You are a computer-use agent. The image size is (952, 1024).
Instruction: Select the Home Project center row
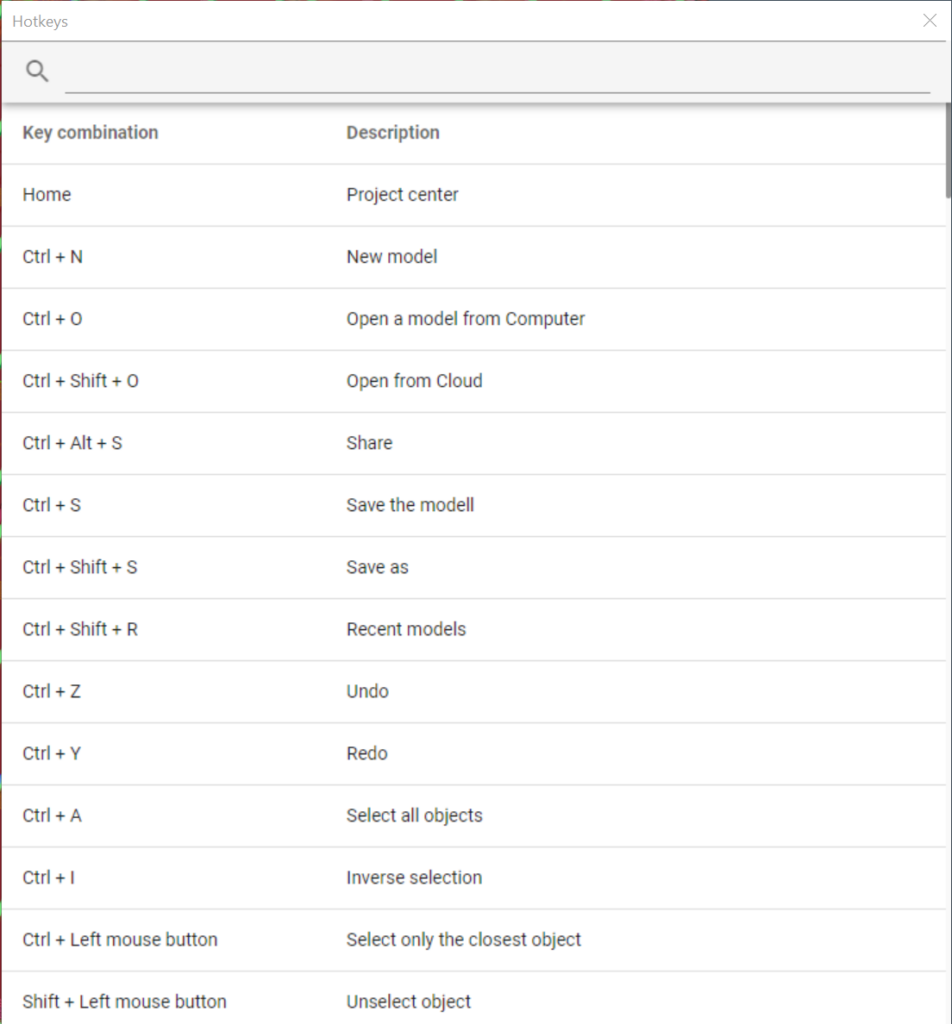click(x=474, y=195)
